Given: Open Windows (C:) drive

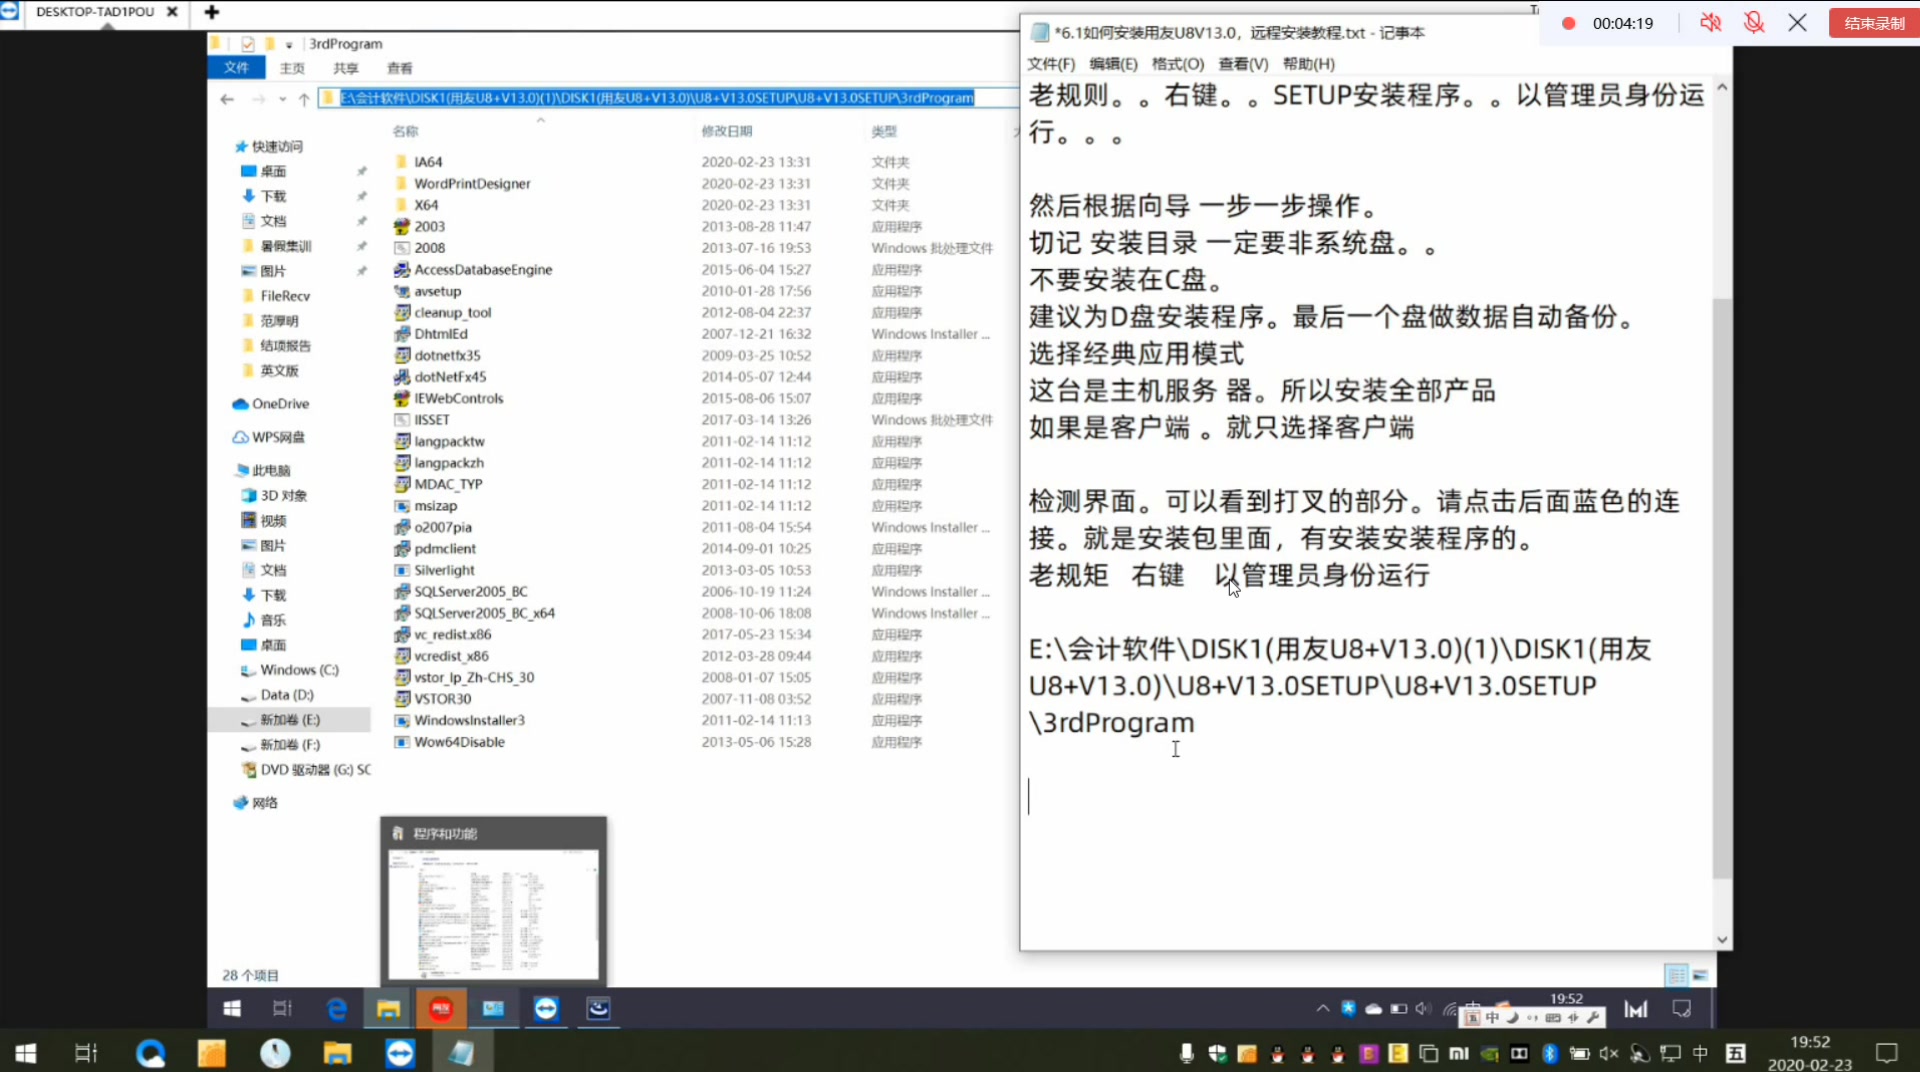Looking at the screenshot, I should [x=299, y=670].
